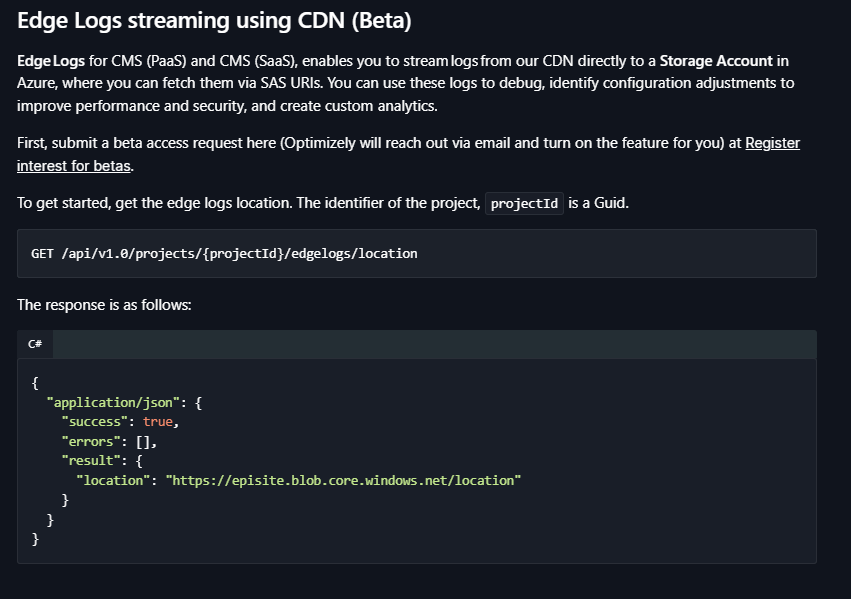Click "The response is as follows" text
851x599 pixels.
pos(104,304)
